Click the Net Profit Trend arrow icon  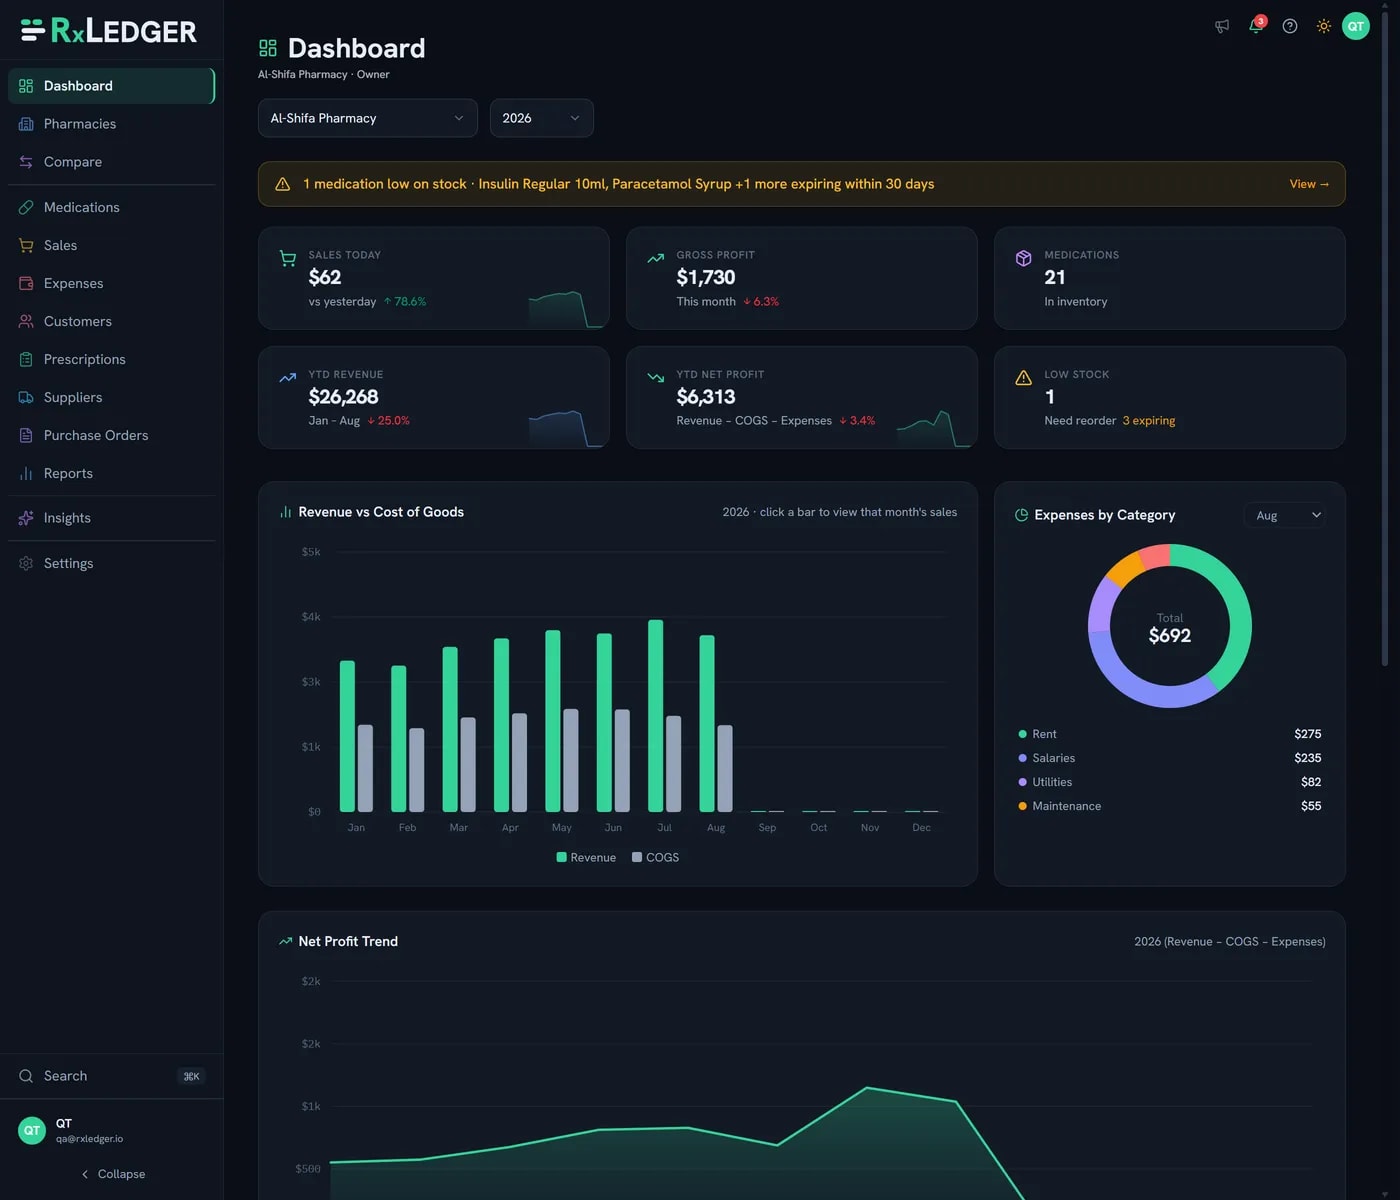(286, 941)
